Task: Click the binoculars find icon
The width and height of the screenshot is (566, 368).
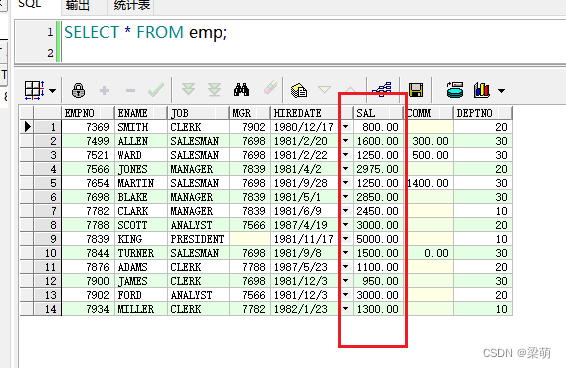Action: (x=241, y=90)
